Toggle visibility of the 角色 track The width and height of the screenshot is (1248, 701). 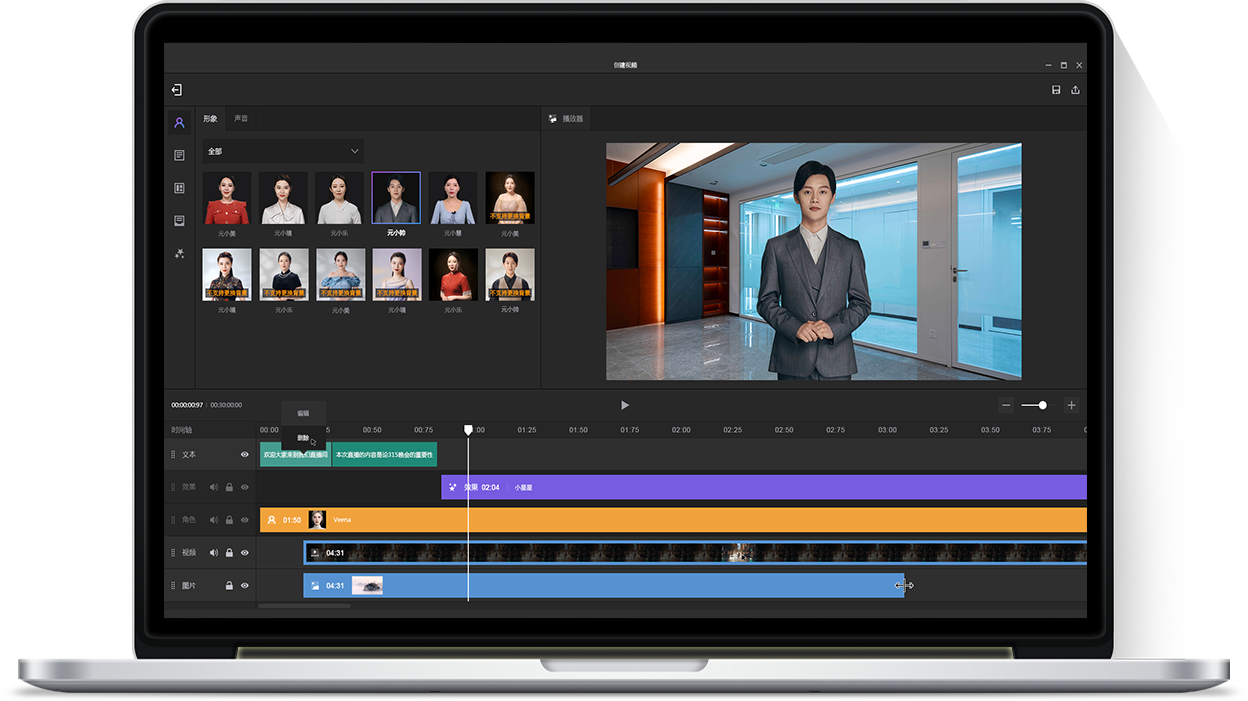click(244, 520)
